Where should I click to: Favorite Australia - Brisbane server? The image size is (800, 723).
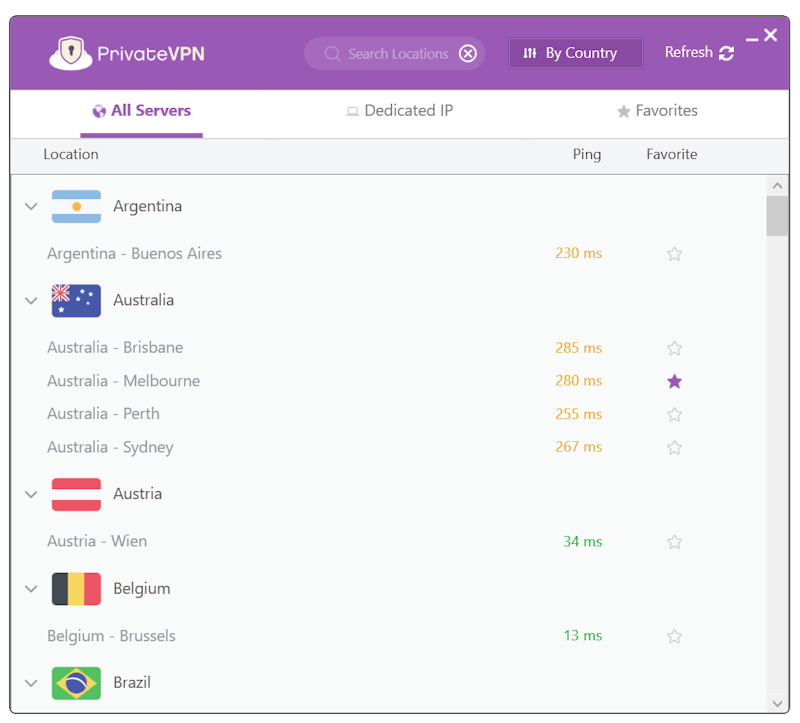[x=674, y=348]
